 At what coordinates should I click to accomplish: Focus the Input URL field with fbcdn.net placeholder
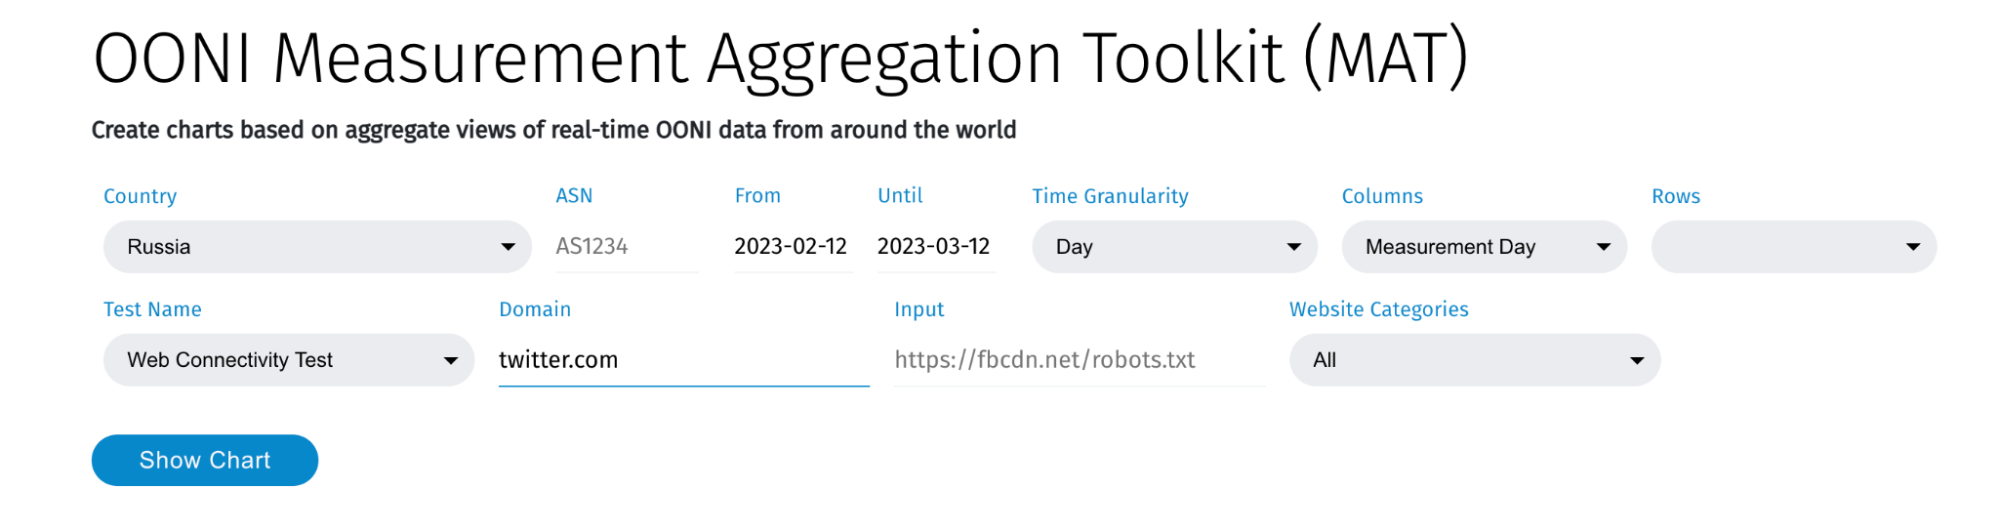pyautogui.click(x=1078, y=360)
